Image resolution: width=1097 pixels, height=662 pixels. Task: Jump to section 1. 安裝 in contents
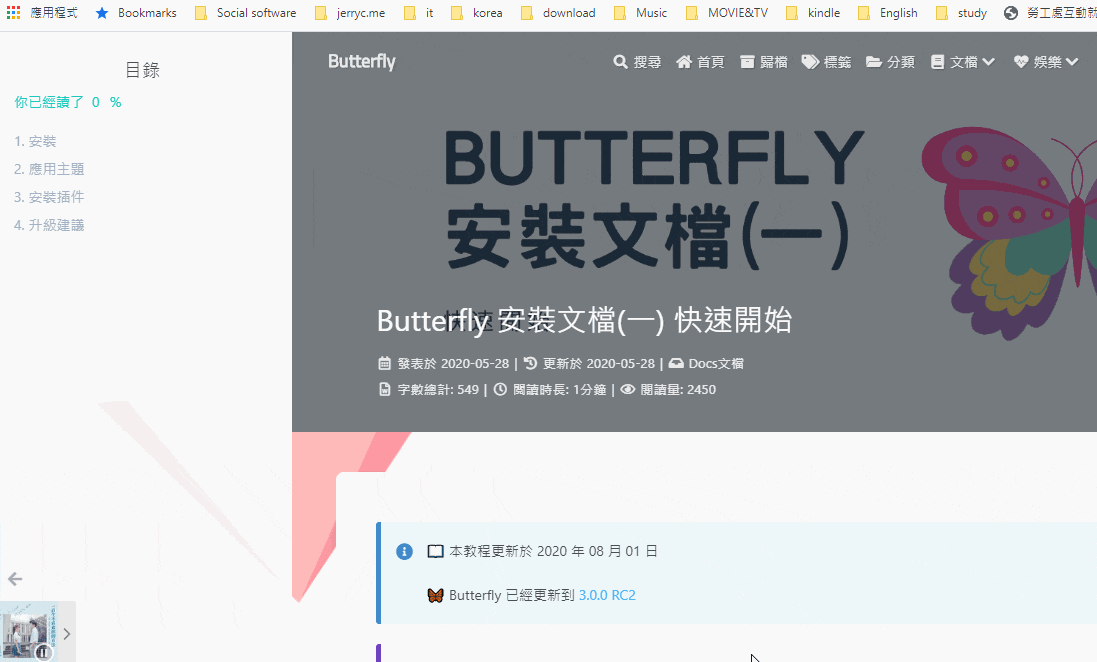pos(35,141)
